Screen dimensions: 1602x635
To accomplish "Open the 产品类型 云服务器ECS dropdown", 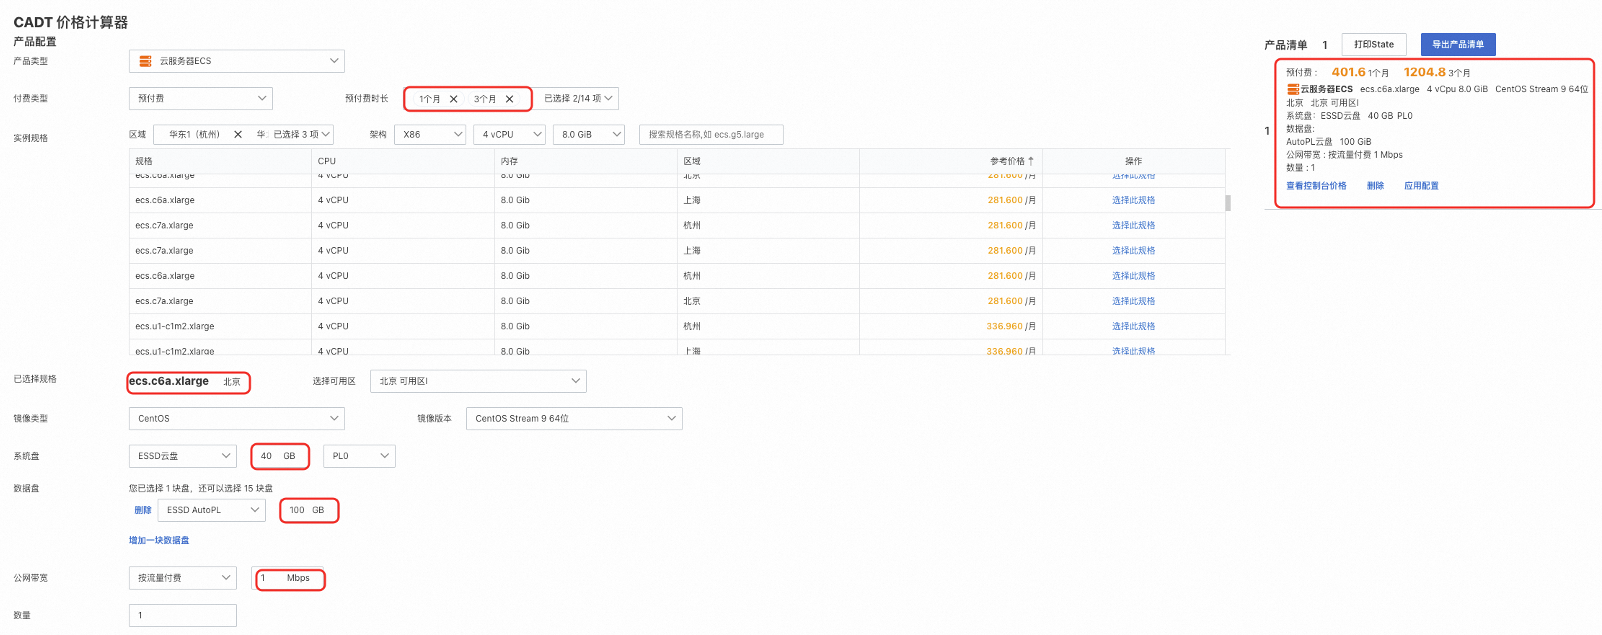I will pos(237,61).
